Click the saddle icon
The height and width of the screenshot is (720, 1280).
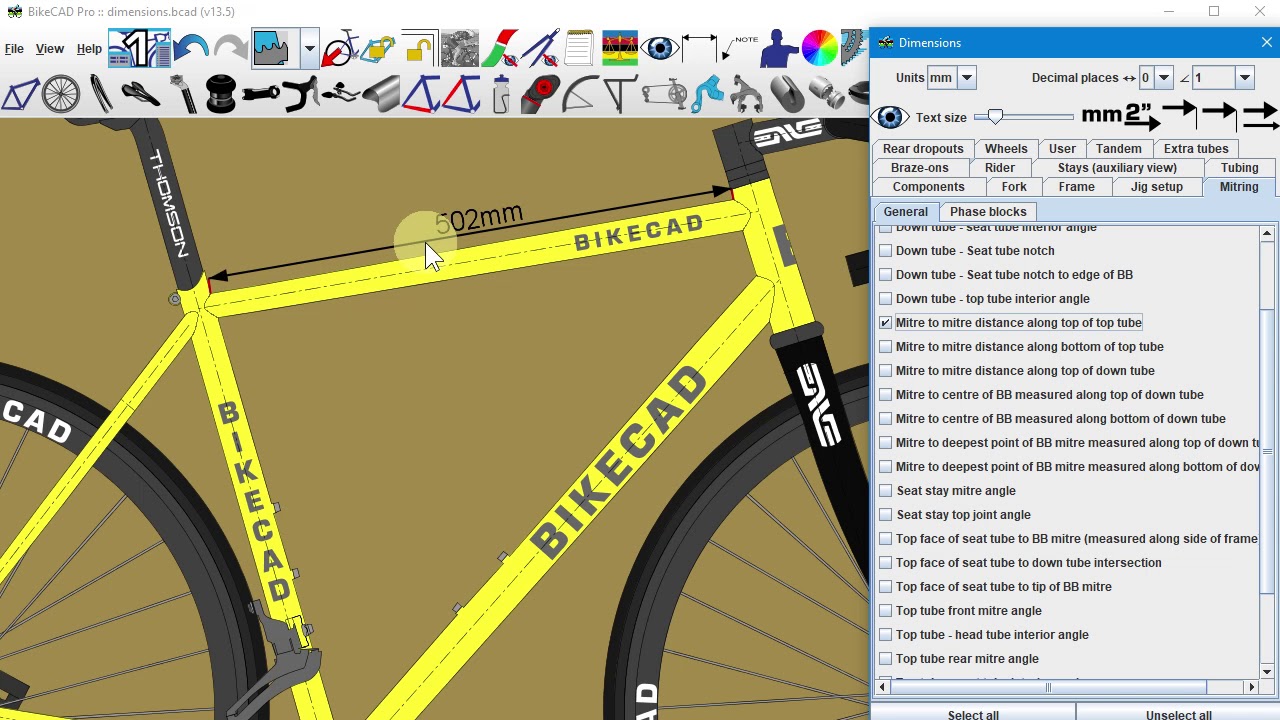coord(140,94)
